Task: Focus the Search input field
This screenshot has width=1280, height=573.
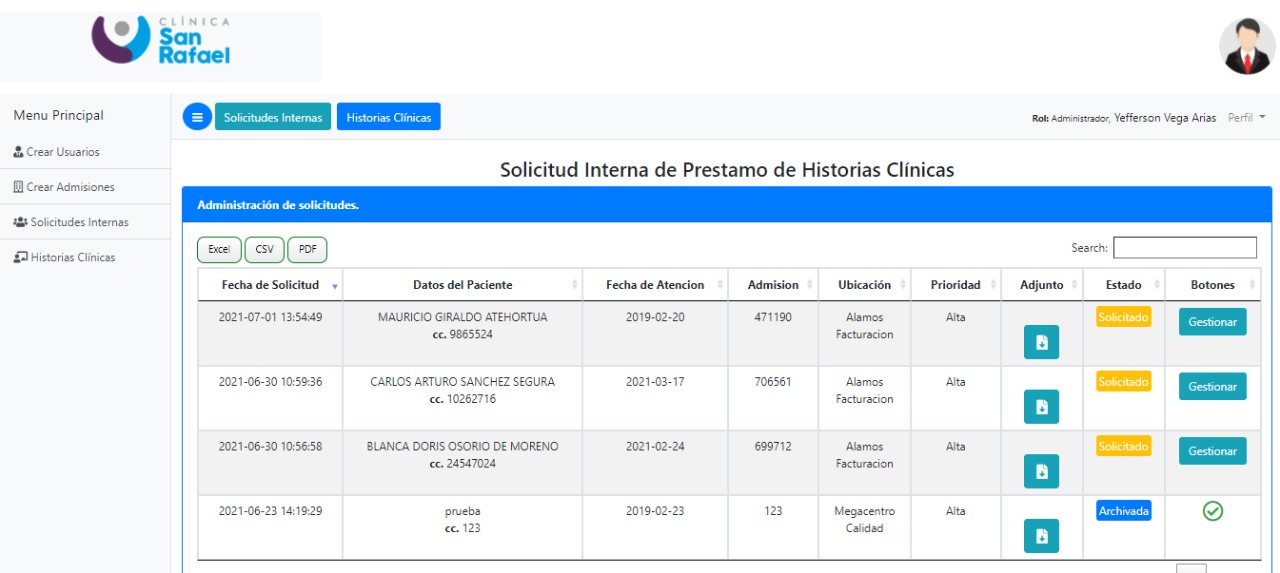Action: tap(1184, 247)
